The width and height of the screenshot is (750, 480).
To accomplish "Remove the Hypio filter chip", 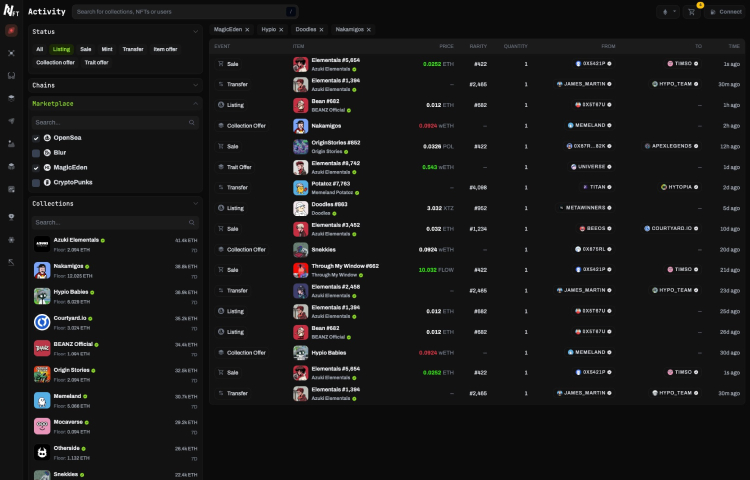I will pos(281,30).
